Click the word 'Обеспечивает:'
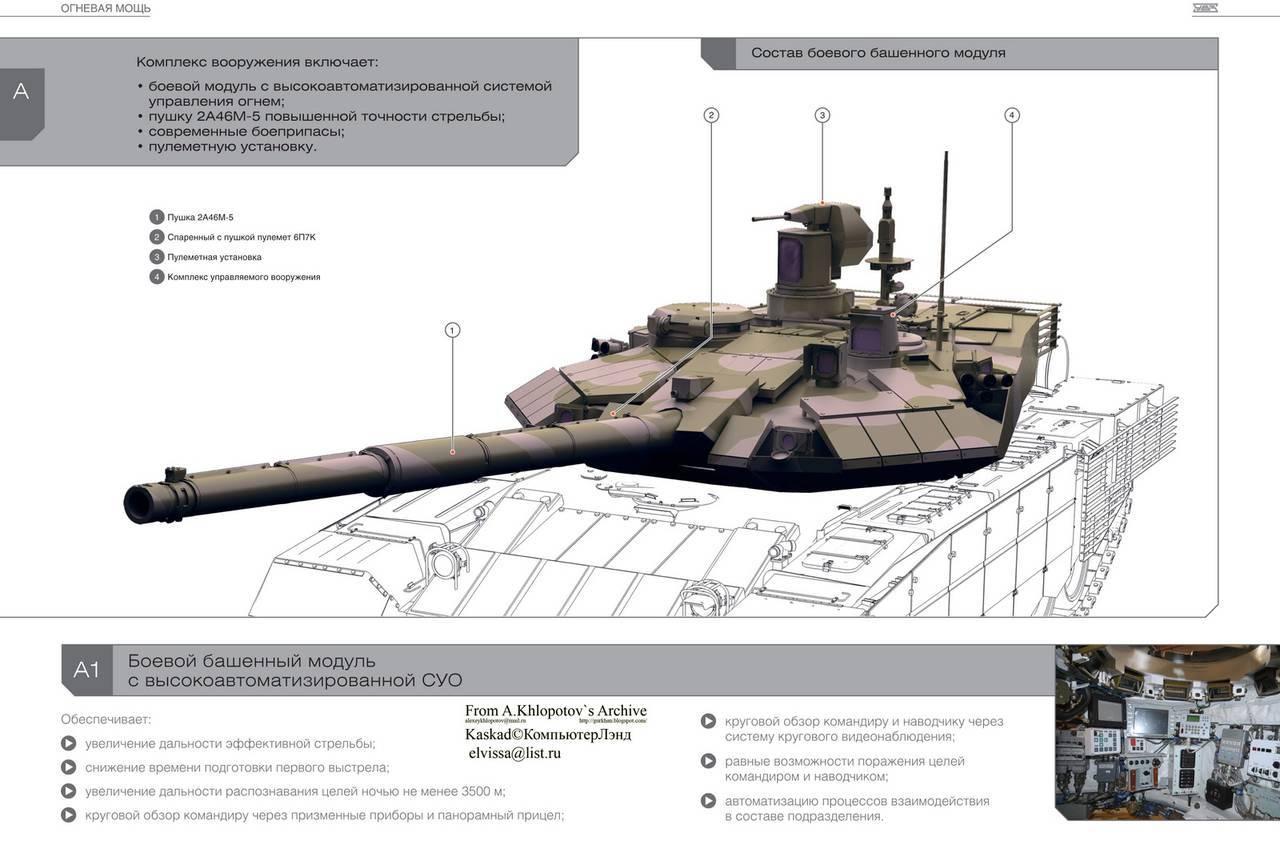Screen dimensions: 1280x861 (106, 719)
